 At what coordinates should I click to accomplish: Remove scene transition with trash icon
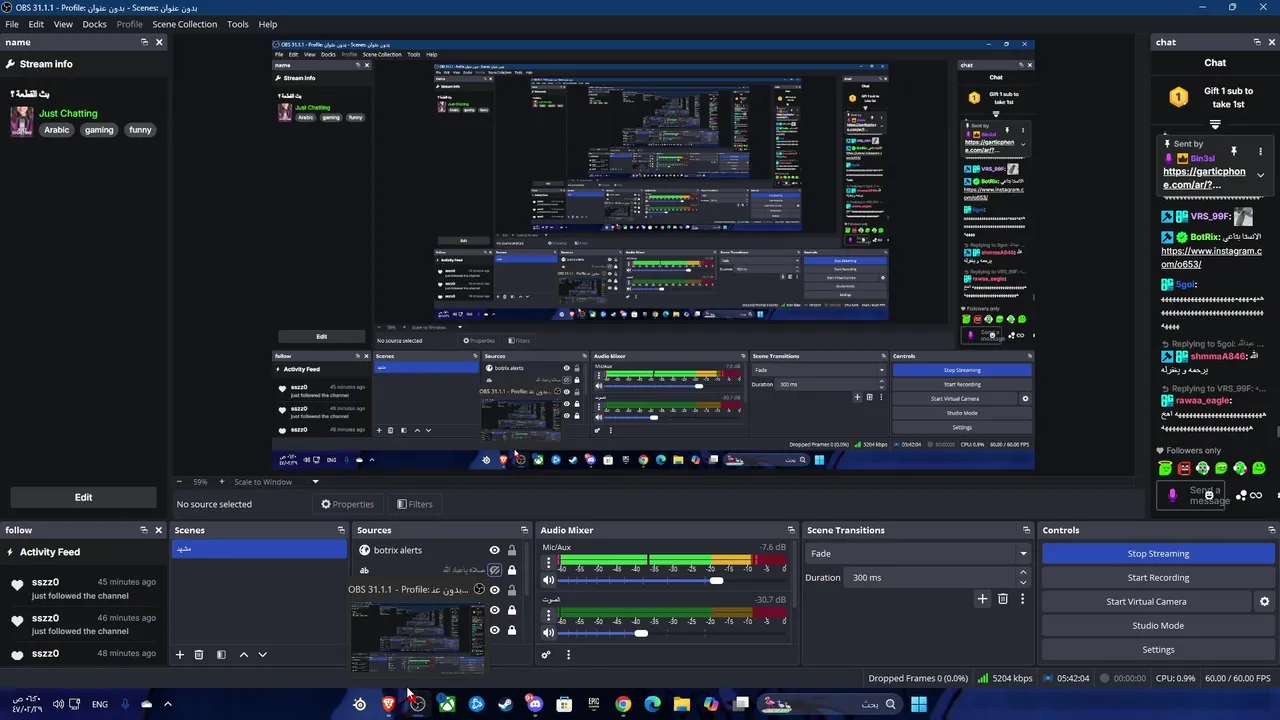click(1003, 599)
